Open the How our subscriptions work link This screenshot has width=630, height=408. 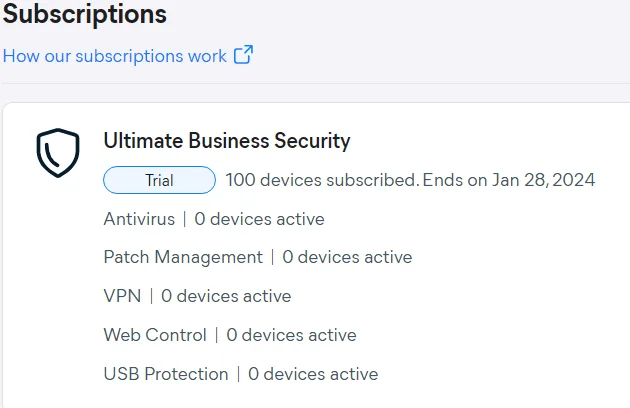(115, 56)
